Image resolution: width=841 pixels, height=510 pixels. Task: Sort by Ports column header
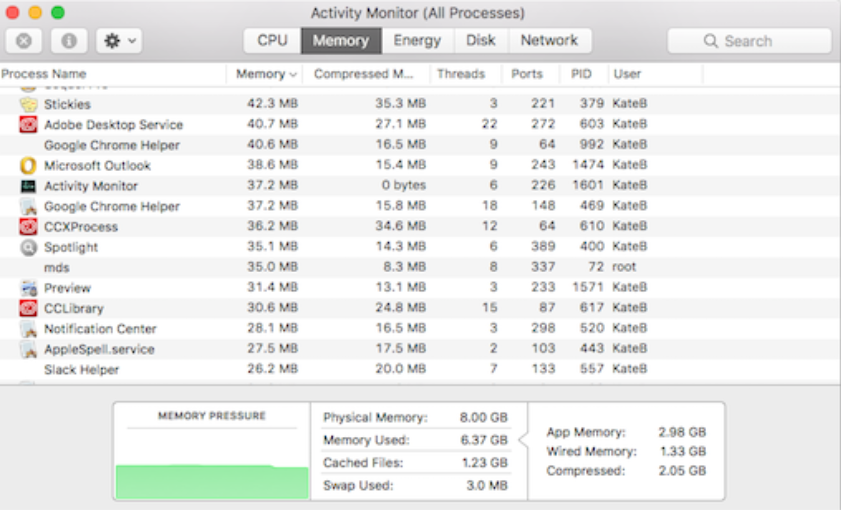click(x=527, y=74)
